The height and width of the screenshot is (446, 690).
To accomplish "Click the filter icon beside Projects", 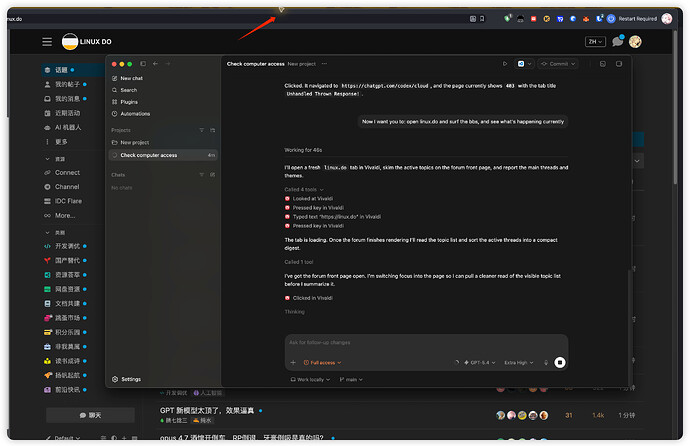I will (202, 130).
